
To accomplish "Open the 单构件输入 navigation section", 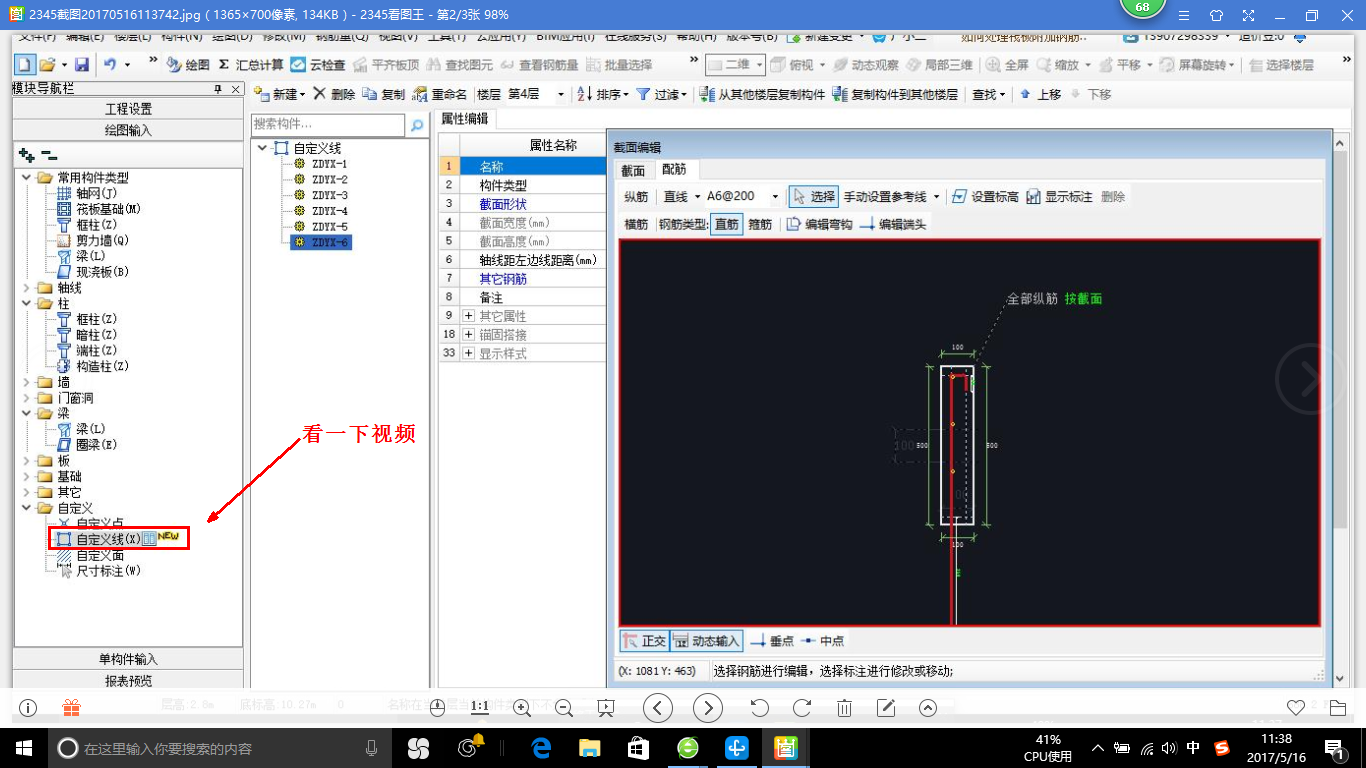I will click(x=128, y=659).
